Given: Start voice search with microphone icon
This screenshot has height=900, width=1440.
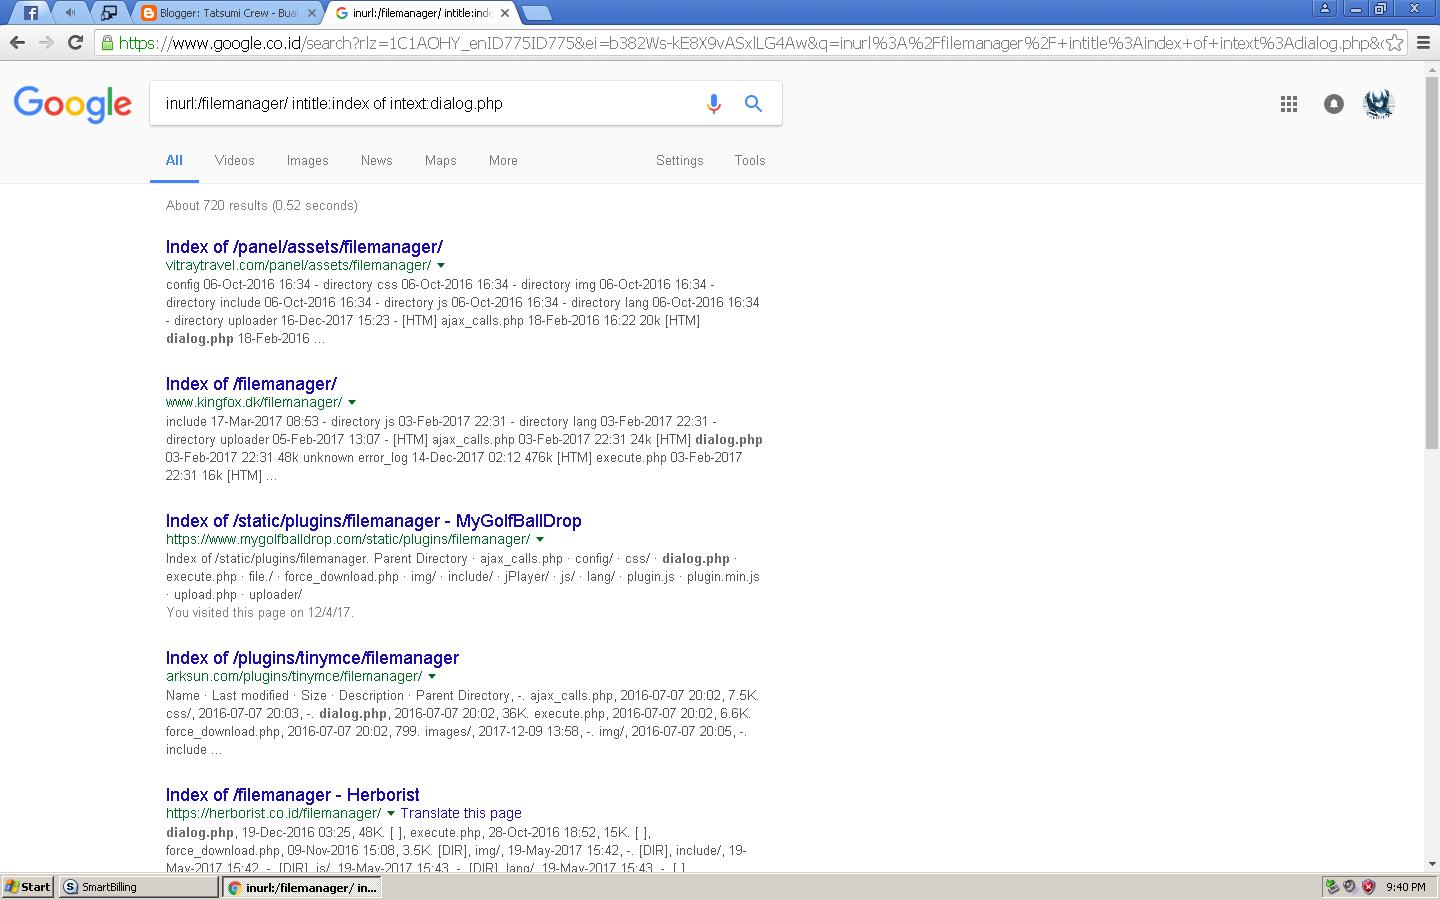Looking at the screenshot, I should pyautogui.click(x=713, y=103).
